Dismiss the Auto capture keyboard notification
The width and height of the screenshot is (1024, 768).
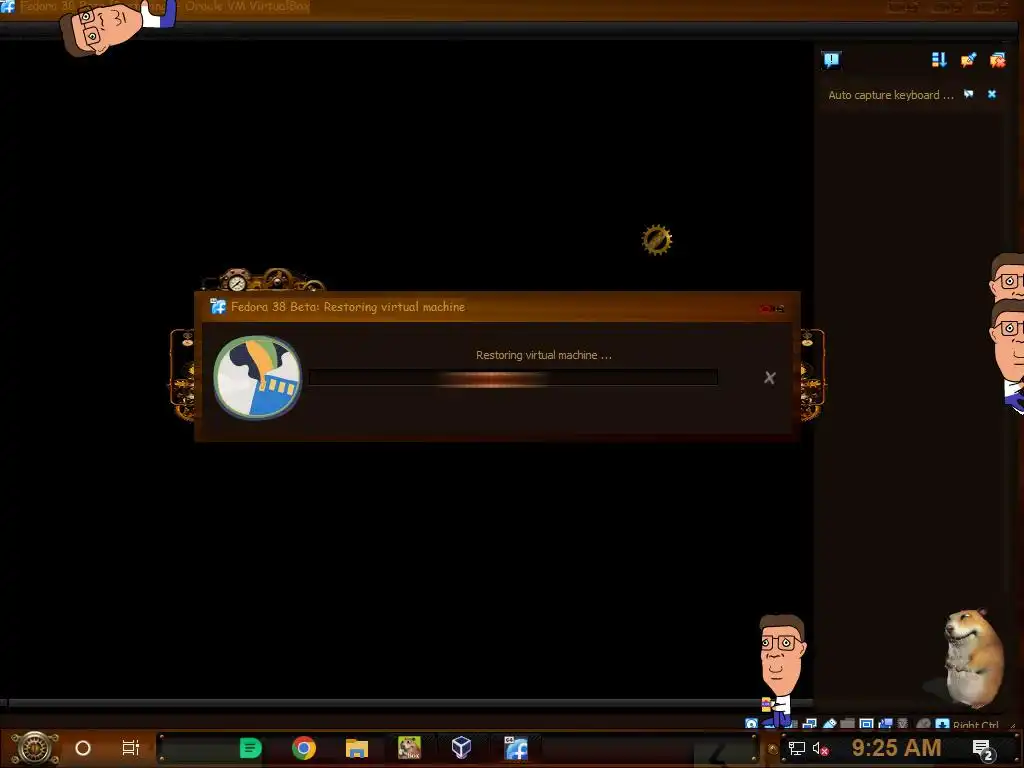(992, 95)
